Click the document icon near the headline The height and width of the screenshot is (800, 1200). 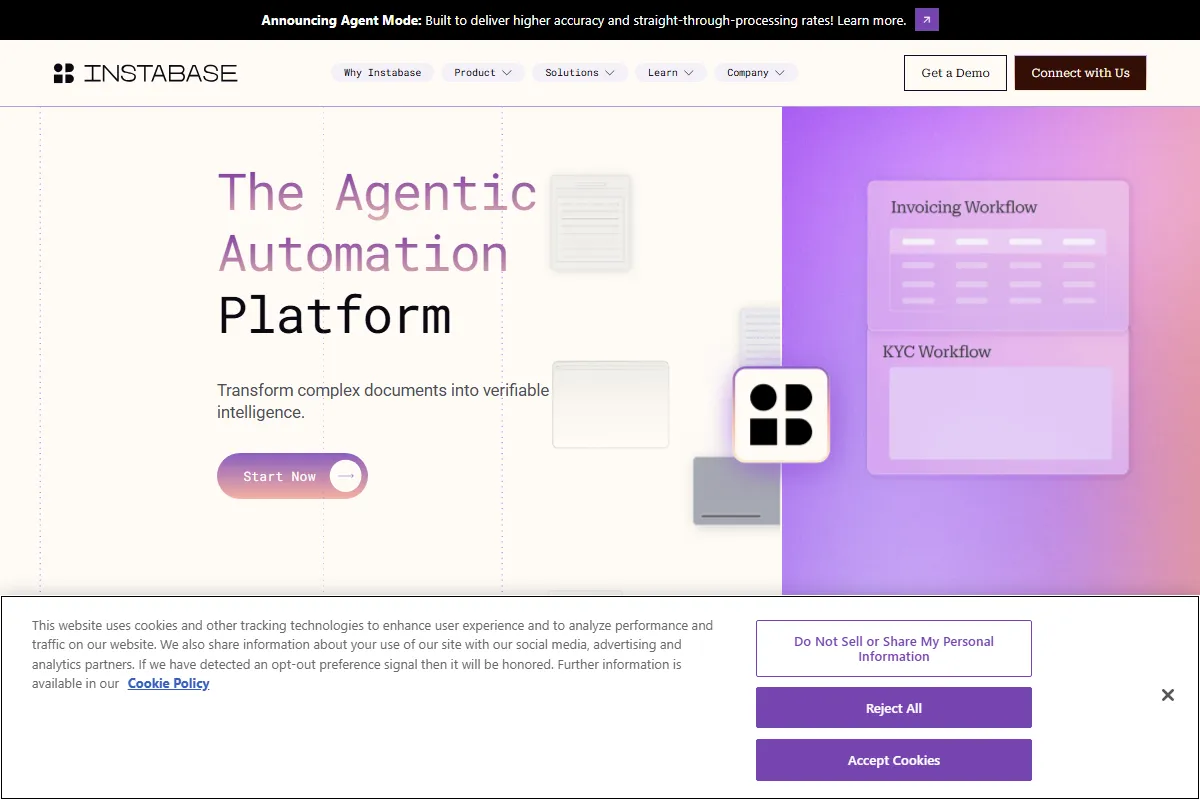pos(591,222)
